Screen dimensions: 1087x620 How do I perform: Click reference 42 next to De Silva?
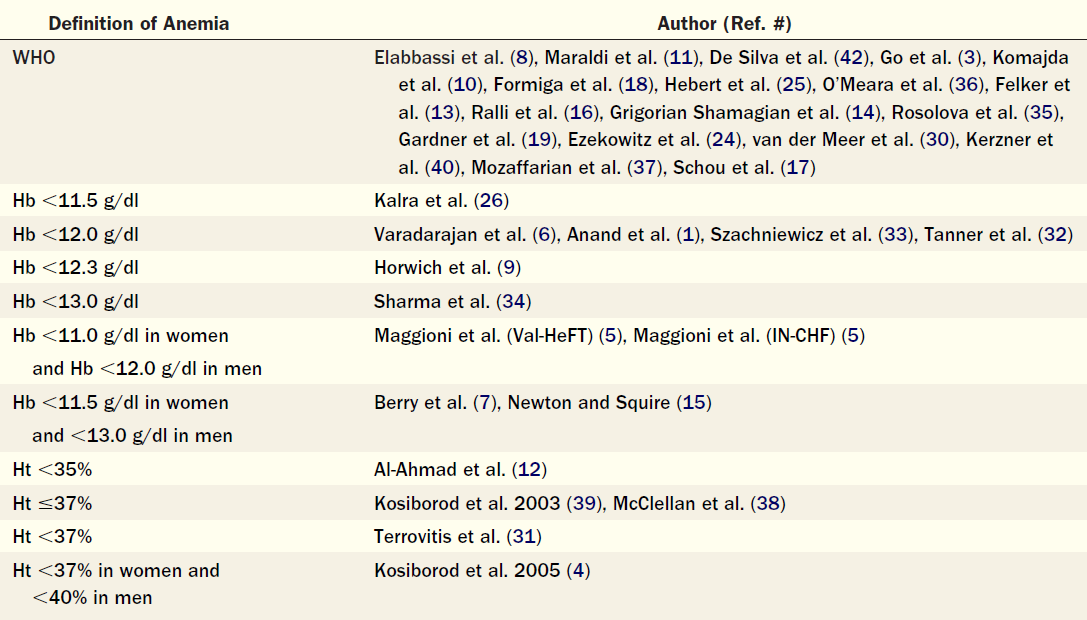point(851,58)
